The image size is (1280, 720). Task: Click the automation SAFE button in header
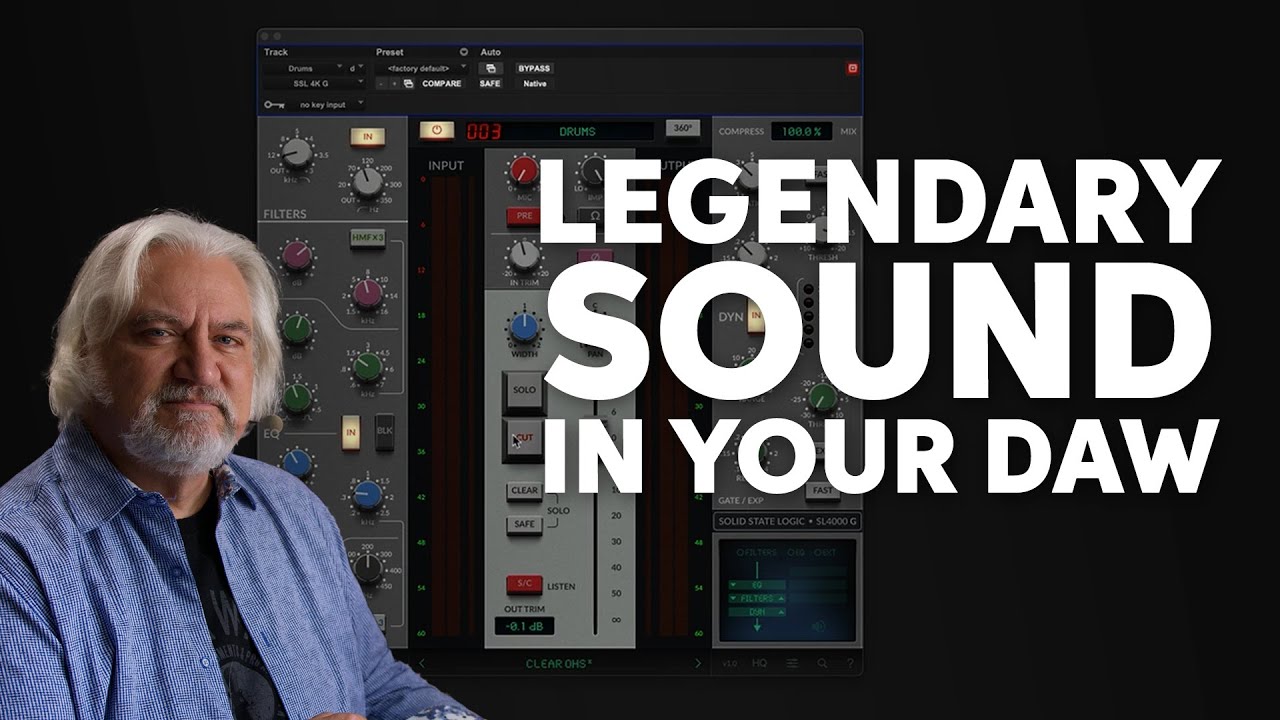[490, 84]
